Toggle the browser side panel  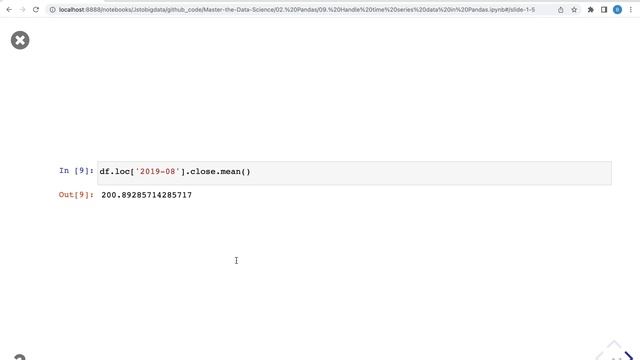point(604,9)
